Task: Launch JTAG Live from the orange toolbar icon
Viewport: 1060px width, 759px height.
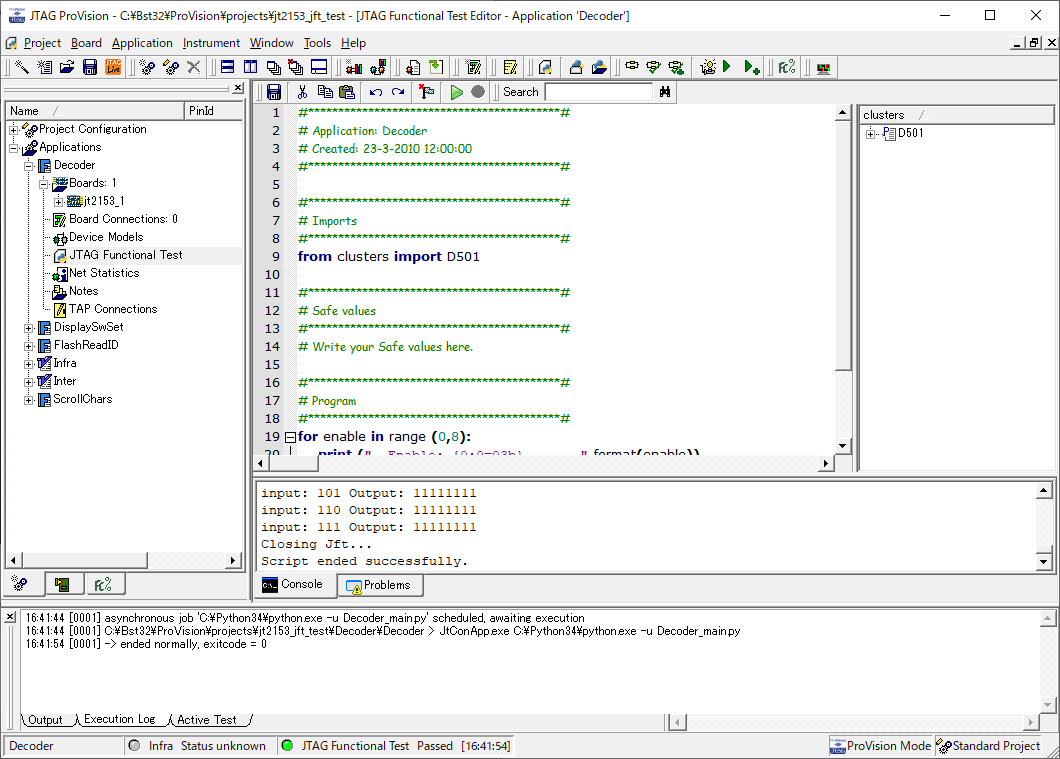Action: [x=113, y=67]
